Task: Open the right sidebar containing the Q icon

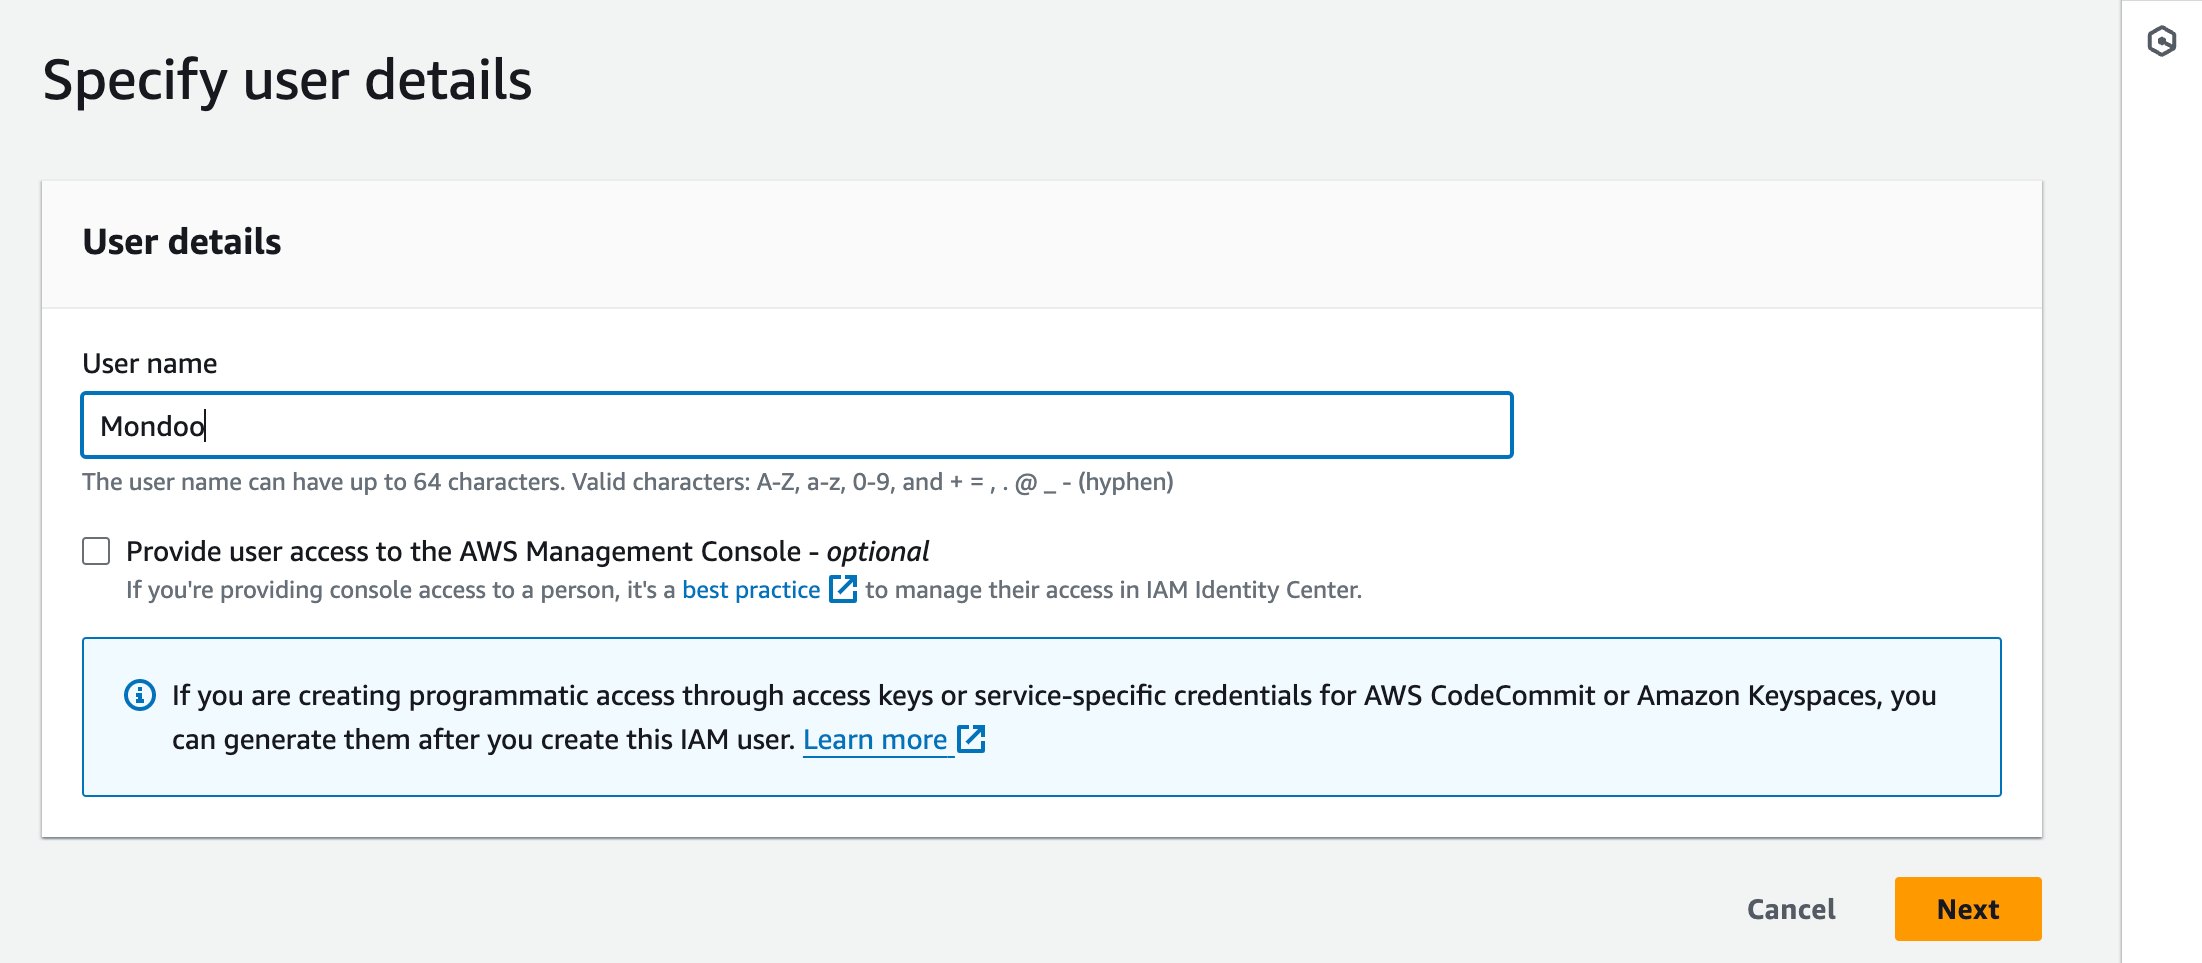Action: [2160, 41]
